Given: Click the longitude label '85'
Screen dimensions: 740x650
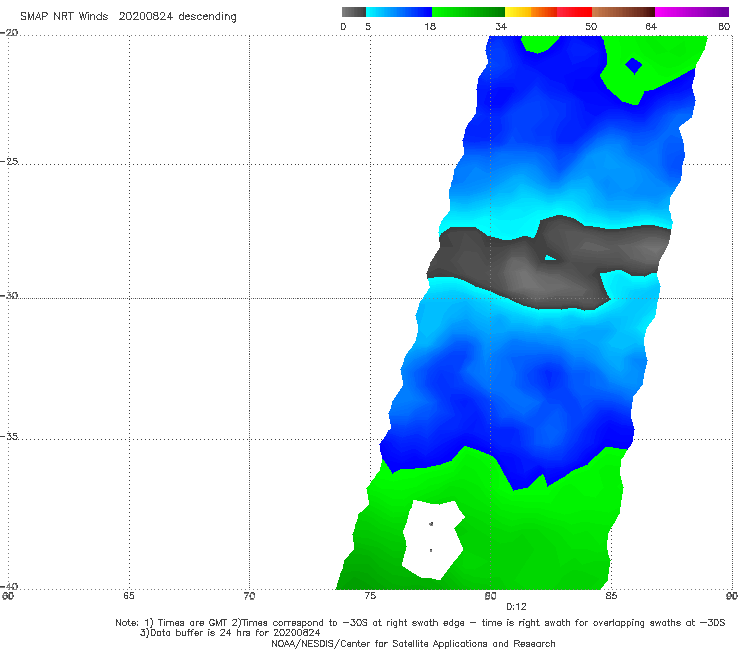Looking at the screenshot, I should pos(611,596).
